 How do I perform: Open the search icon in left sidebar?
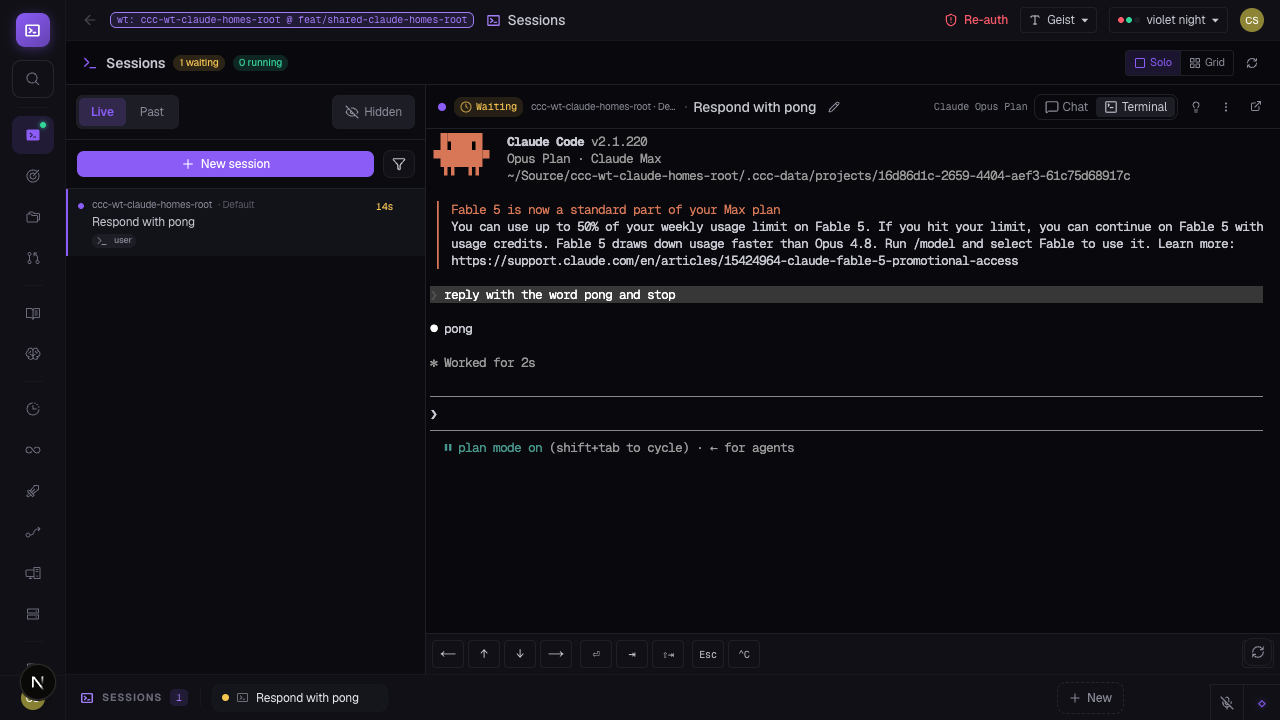[33, 79]
